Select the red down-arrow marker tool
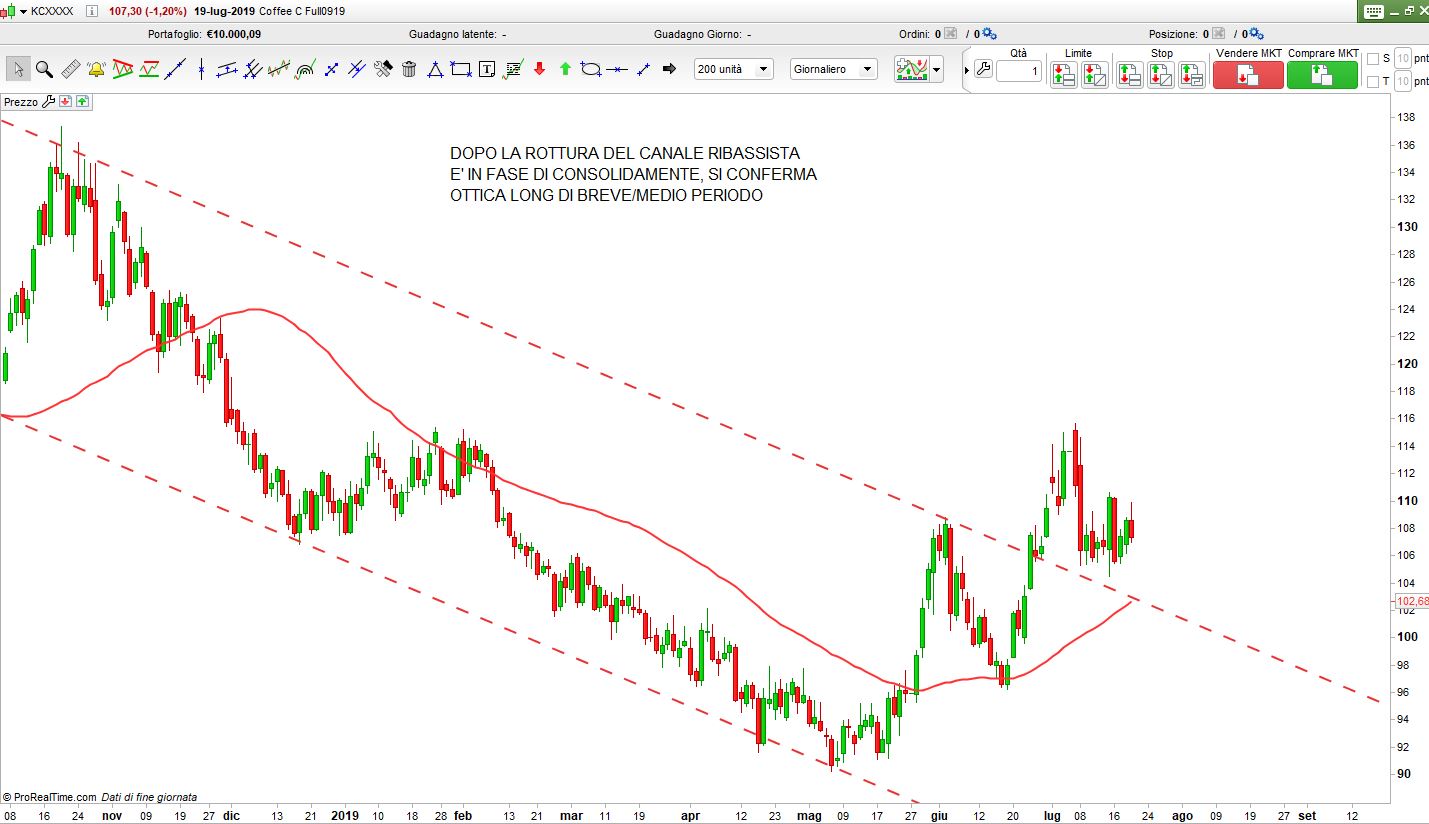 [x=539, y=69]
